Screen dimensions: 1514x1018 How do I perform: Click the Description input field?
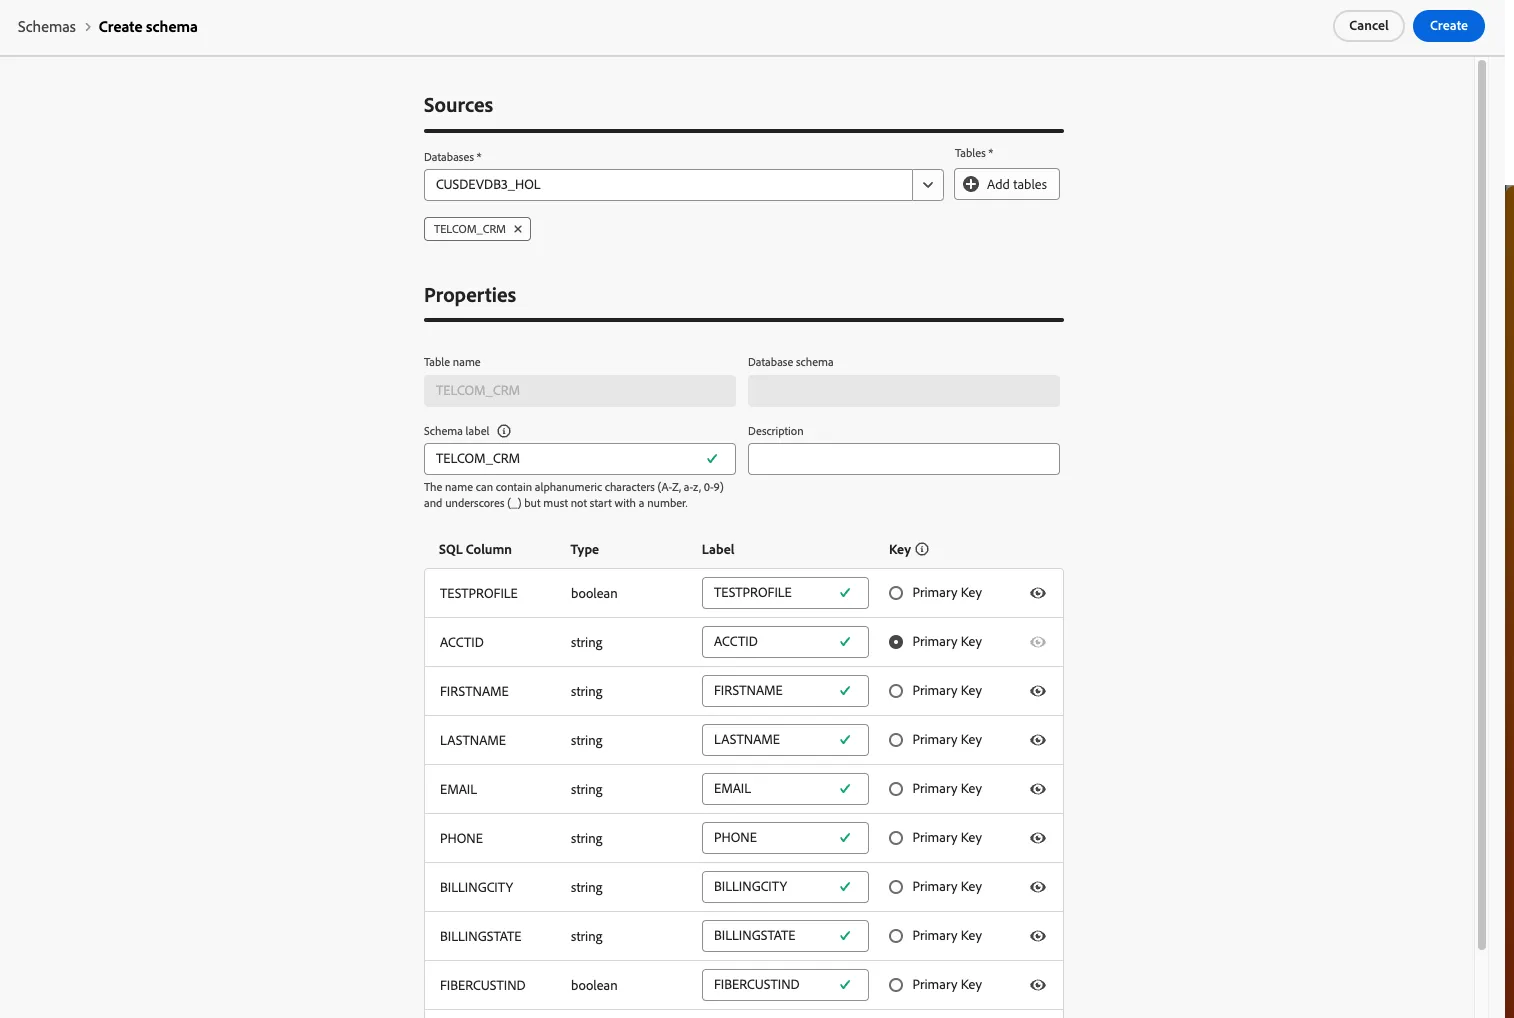click(x=903, y=459)
